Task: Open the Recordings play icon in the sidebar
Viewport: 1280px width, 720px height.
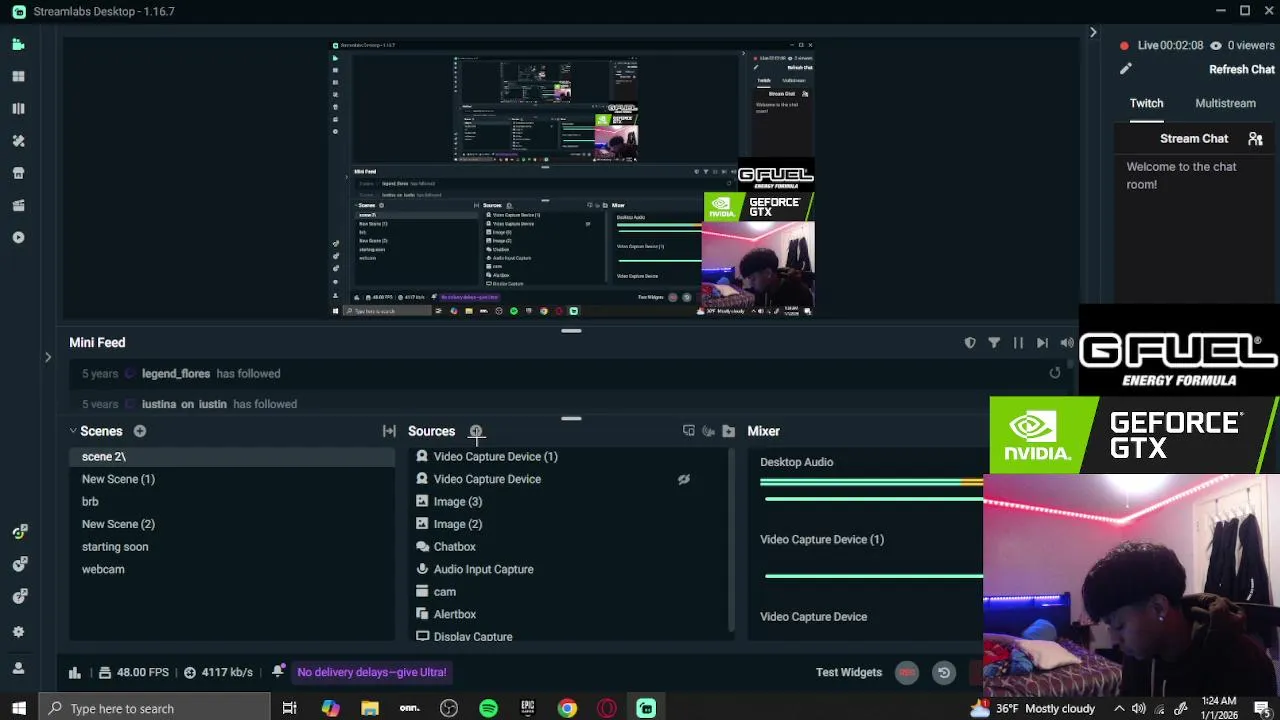Action: pos(18,237)
